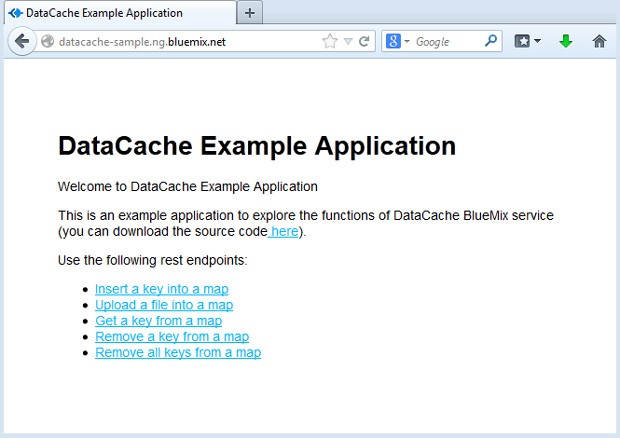Bookmark this page with the star icon
Viewport: 620px width, 438px height.
(x=330, y=41)
